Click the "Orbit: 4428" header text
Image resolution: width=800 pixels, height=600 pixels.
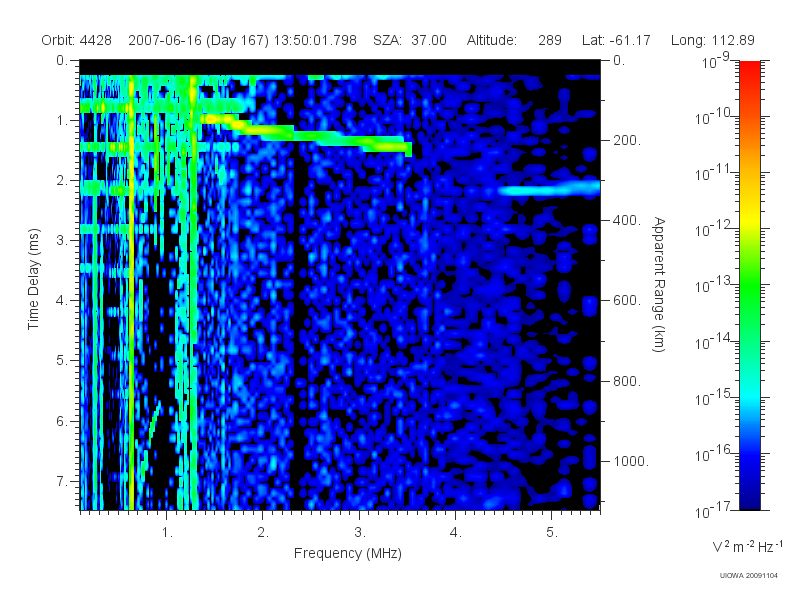coord(77,40)
